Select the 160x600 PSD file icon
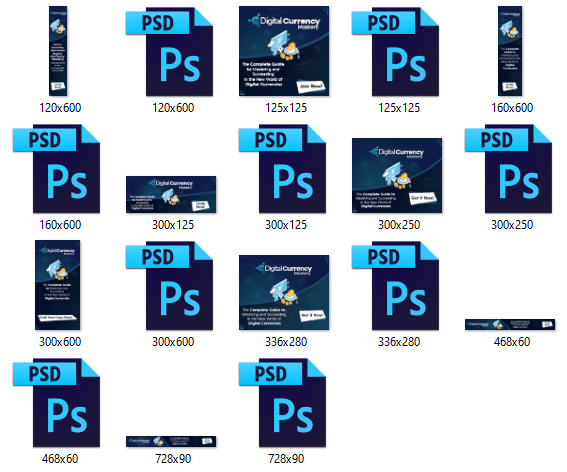The width and height of the screenshot is (567, 472). (x=56, y=169)
